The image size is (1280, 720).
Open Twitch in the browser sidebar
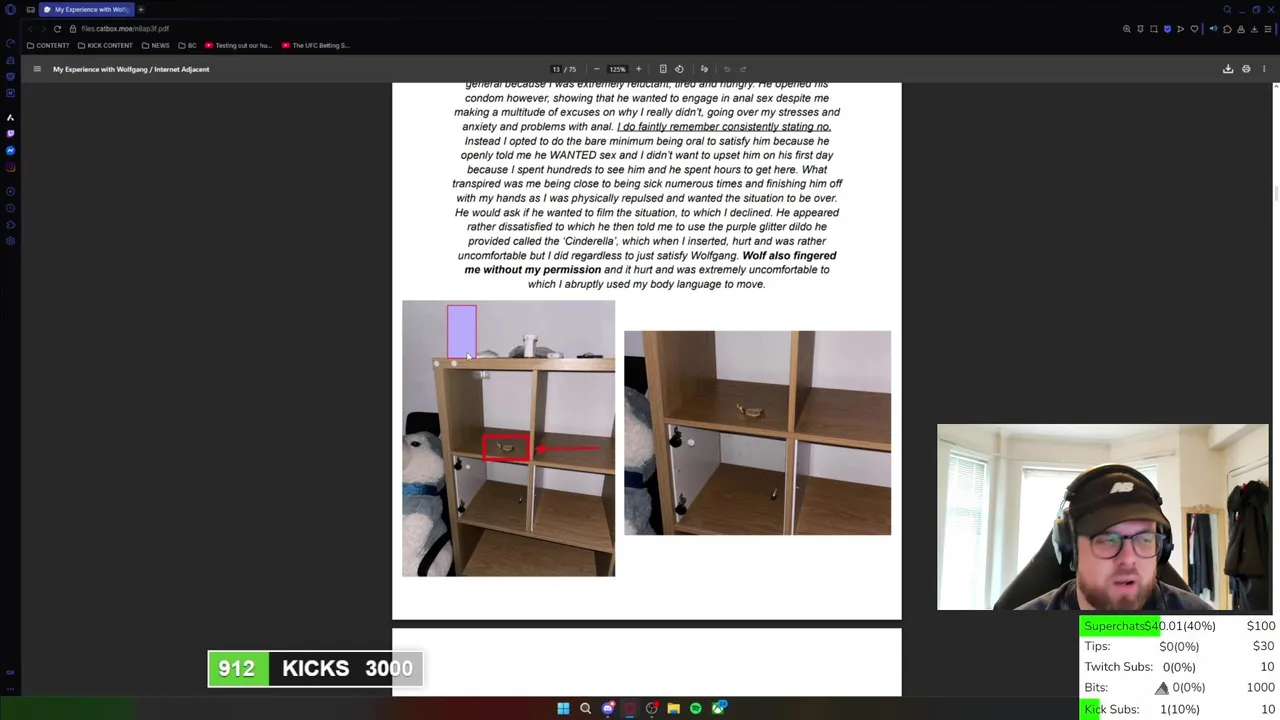pyautogui.click(x=10, y=133)
